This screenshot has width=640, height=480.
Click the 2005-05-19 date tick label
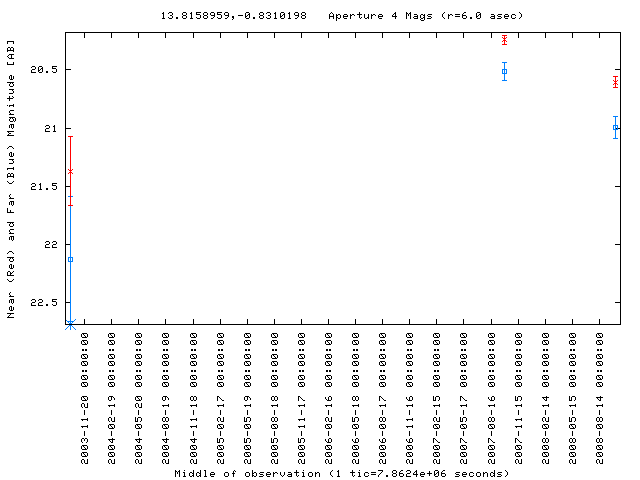(x=247, y=398)
